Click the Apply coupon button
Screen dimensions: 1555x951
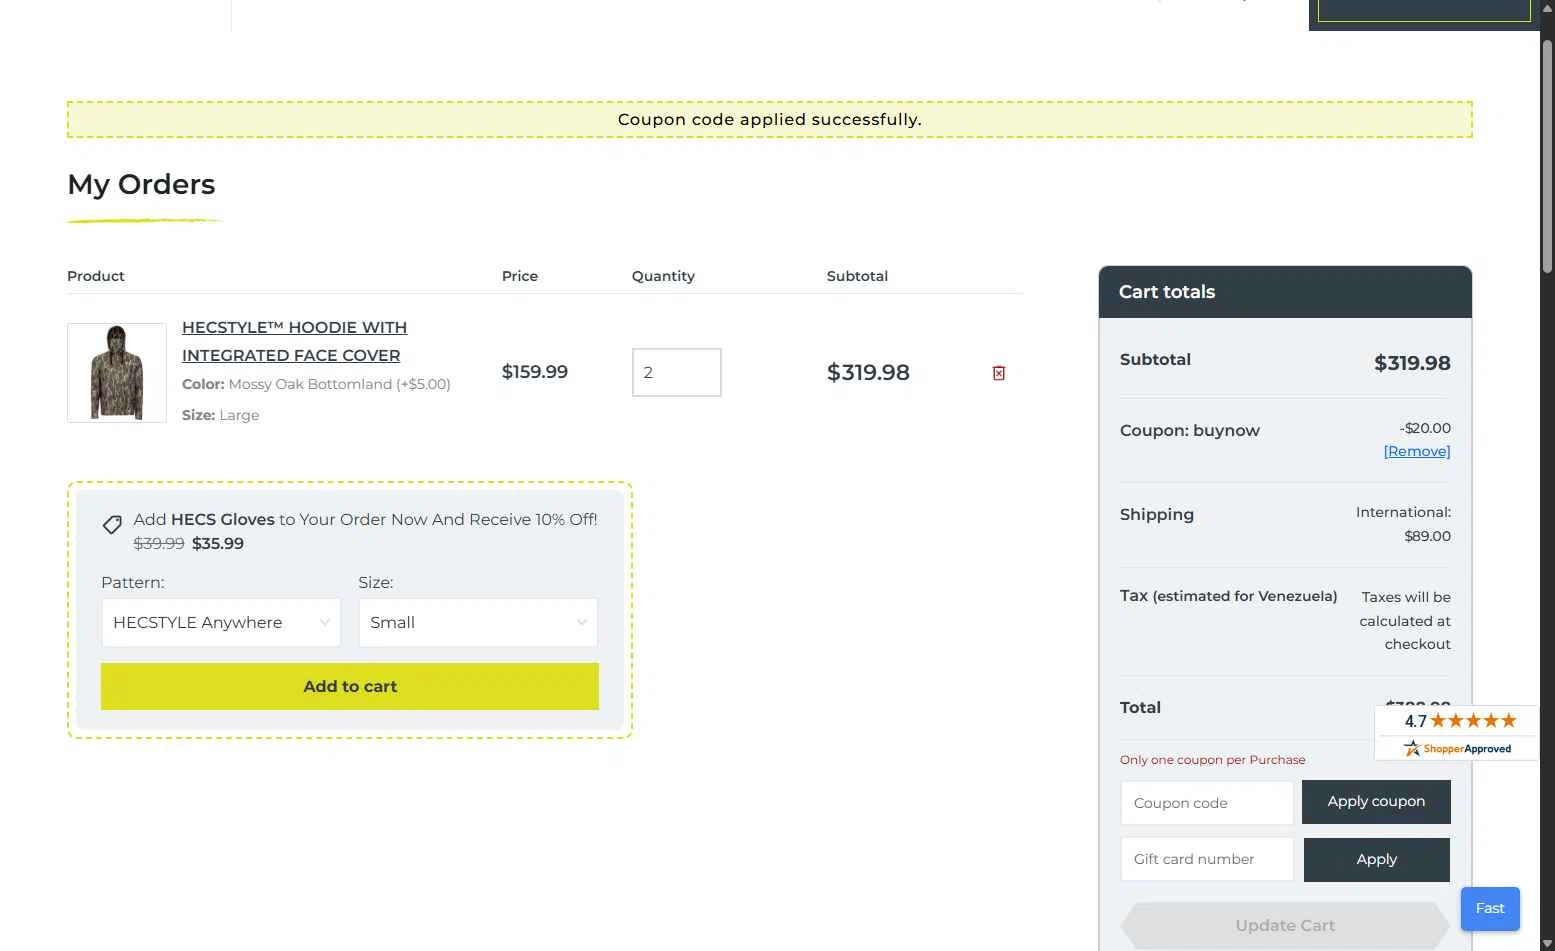(1376, 801)
